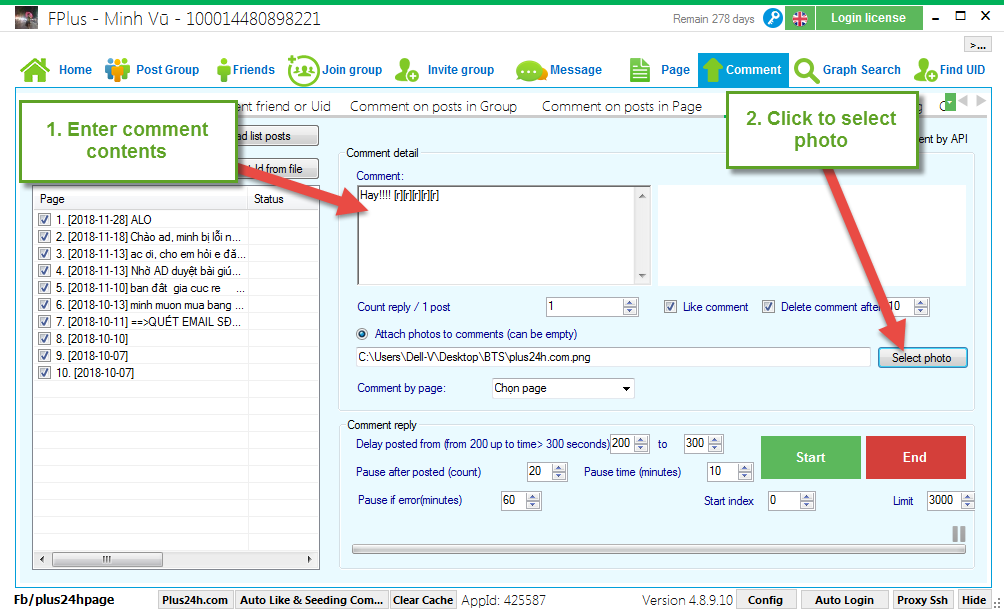Toggle checkbox for post 4 'Nhờ AD duyệt bài'
Viewport: 1004px width, 612px height.
click(x=44, y=271)
